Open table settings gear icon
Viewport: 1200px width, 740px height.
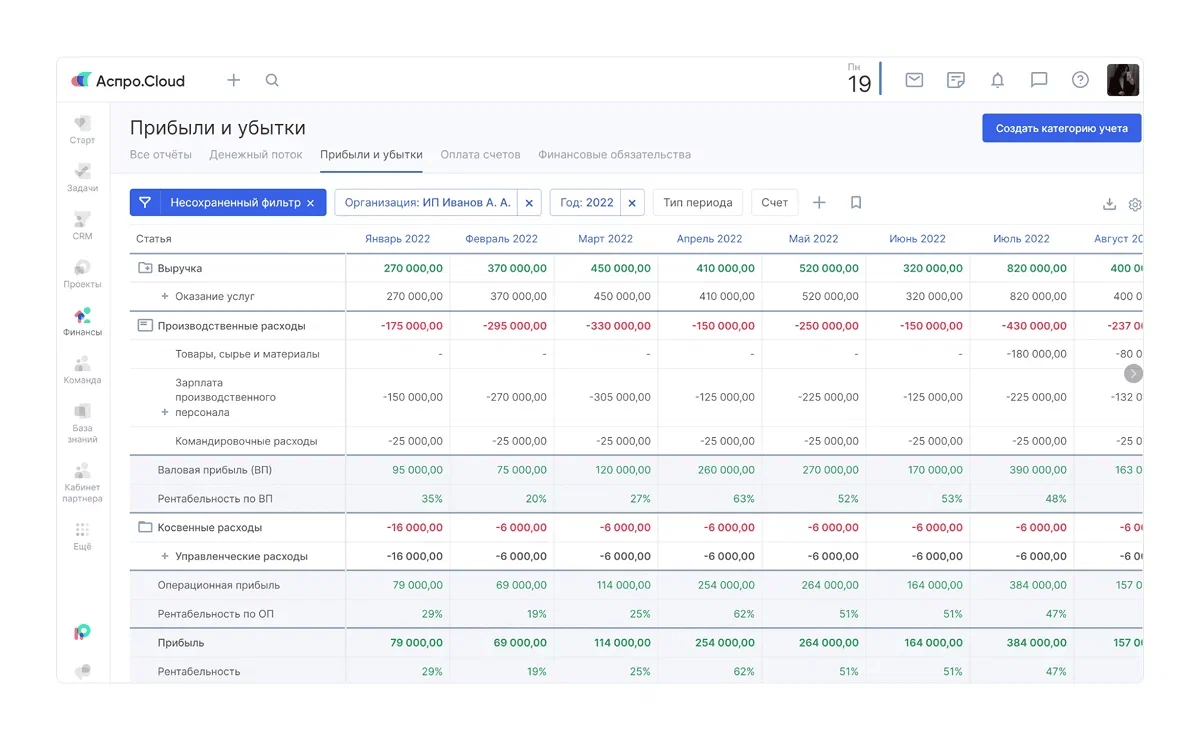1135,204
